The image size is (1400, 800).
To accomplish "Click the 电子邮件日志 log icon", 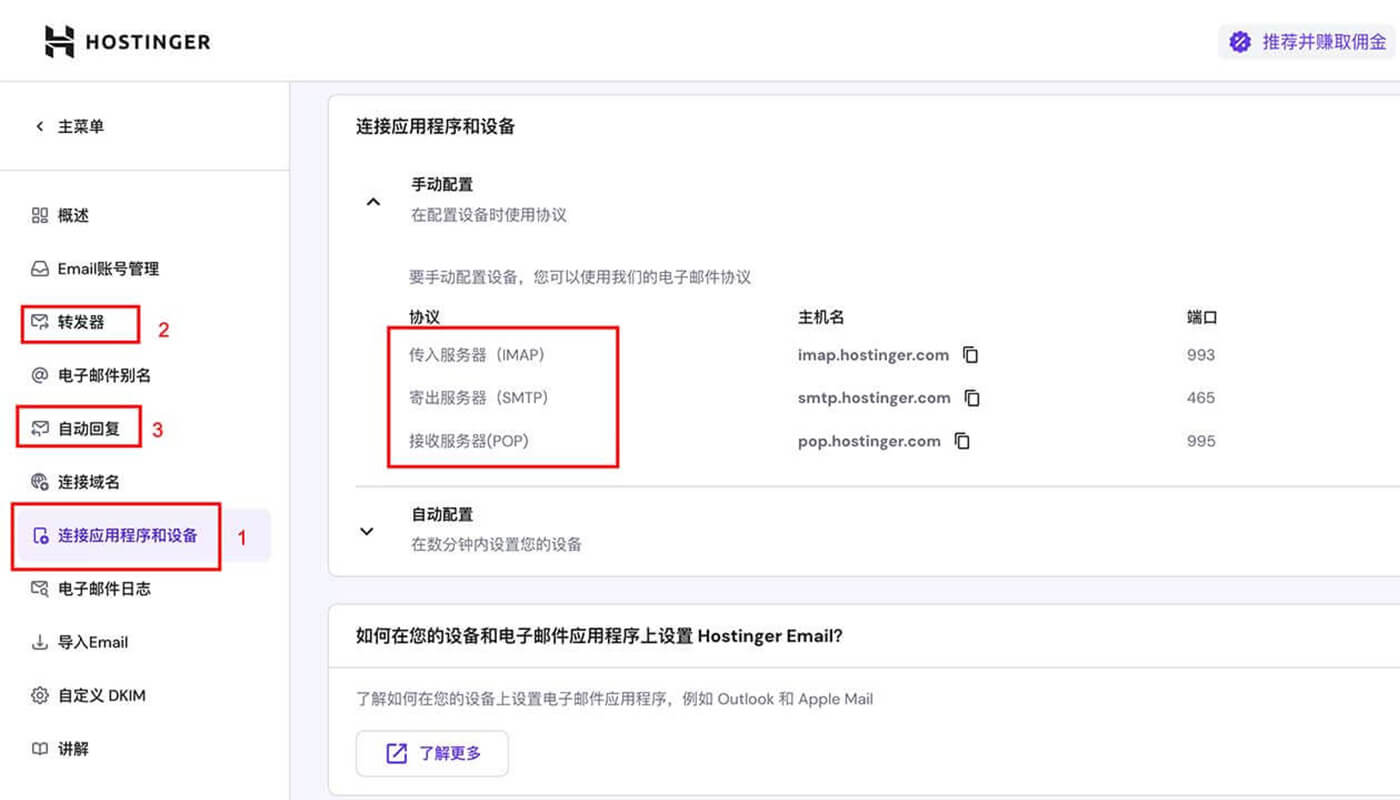I will coord(40,589).
